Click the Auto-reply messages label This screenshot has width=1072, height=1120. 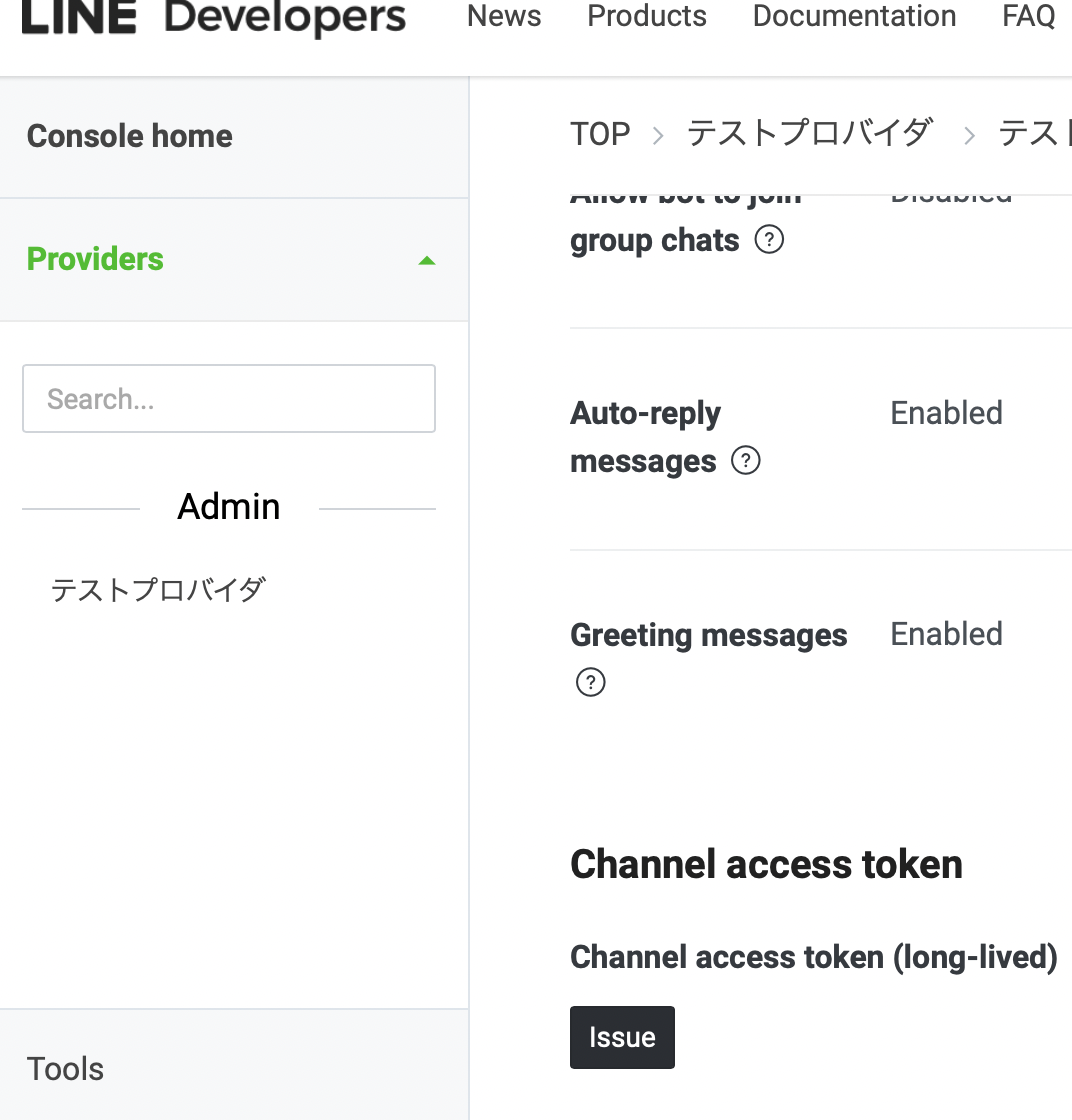(646, 436)
